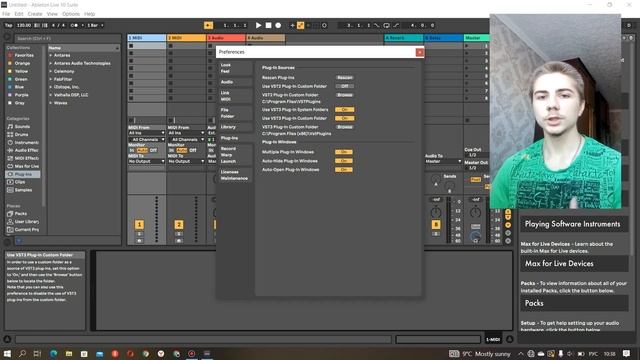The height and width of the screenshot is (360, 640).
Task: Switch to File Folder preferences tab
Action: [235, 113]
